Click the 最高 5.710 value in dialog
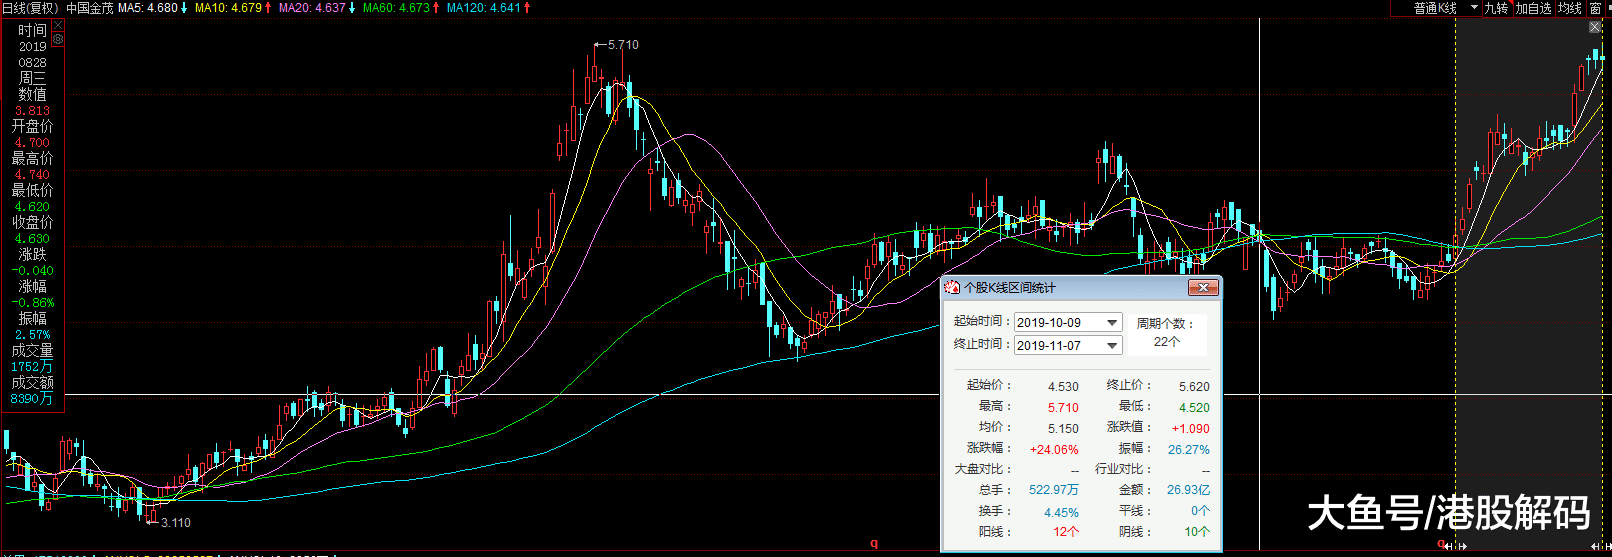Viewport: 1612px width, 557px height. tap(1063, 408)
